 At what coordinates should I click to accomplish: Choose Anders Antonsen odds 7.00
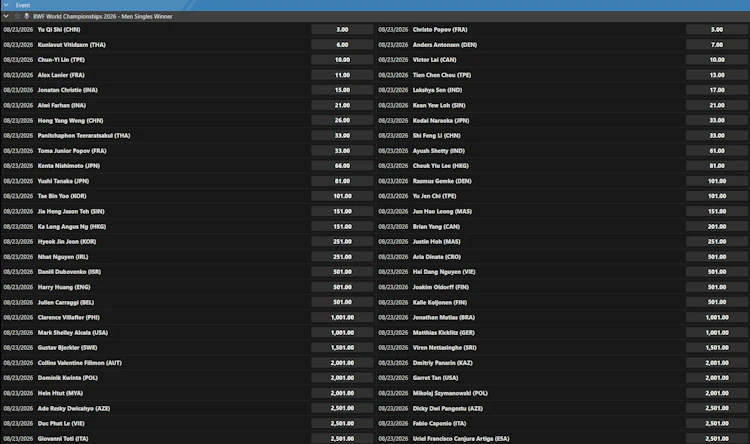(x=717, y=44)
